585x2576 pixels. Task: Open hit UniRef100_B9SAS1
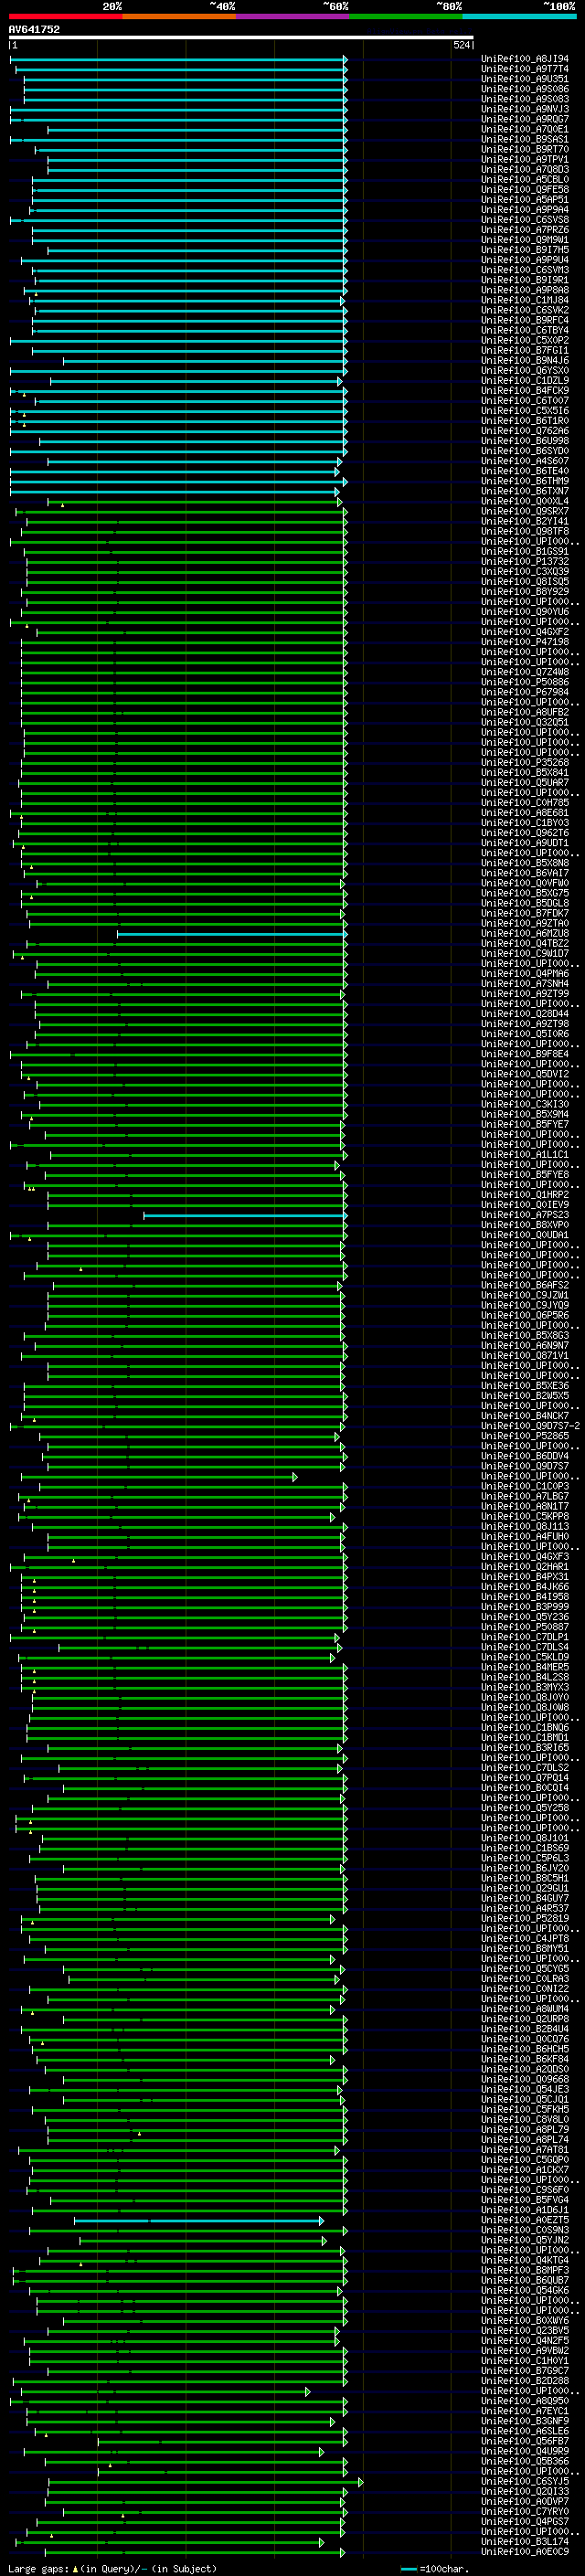tap(524, 139)
